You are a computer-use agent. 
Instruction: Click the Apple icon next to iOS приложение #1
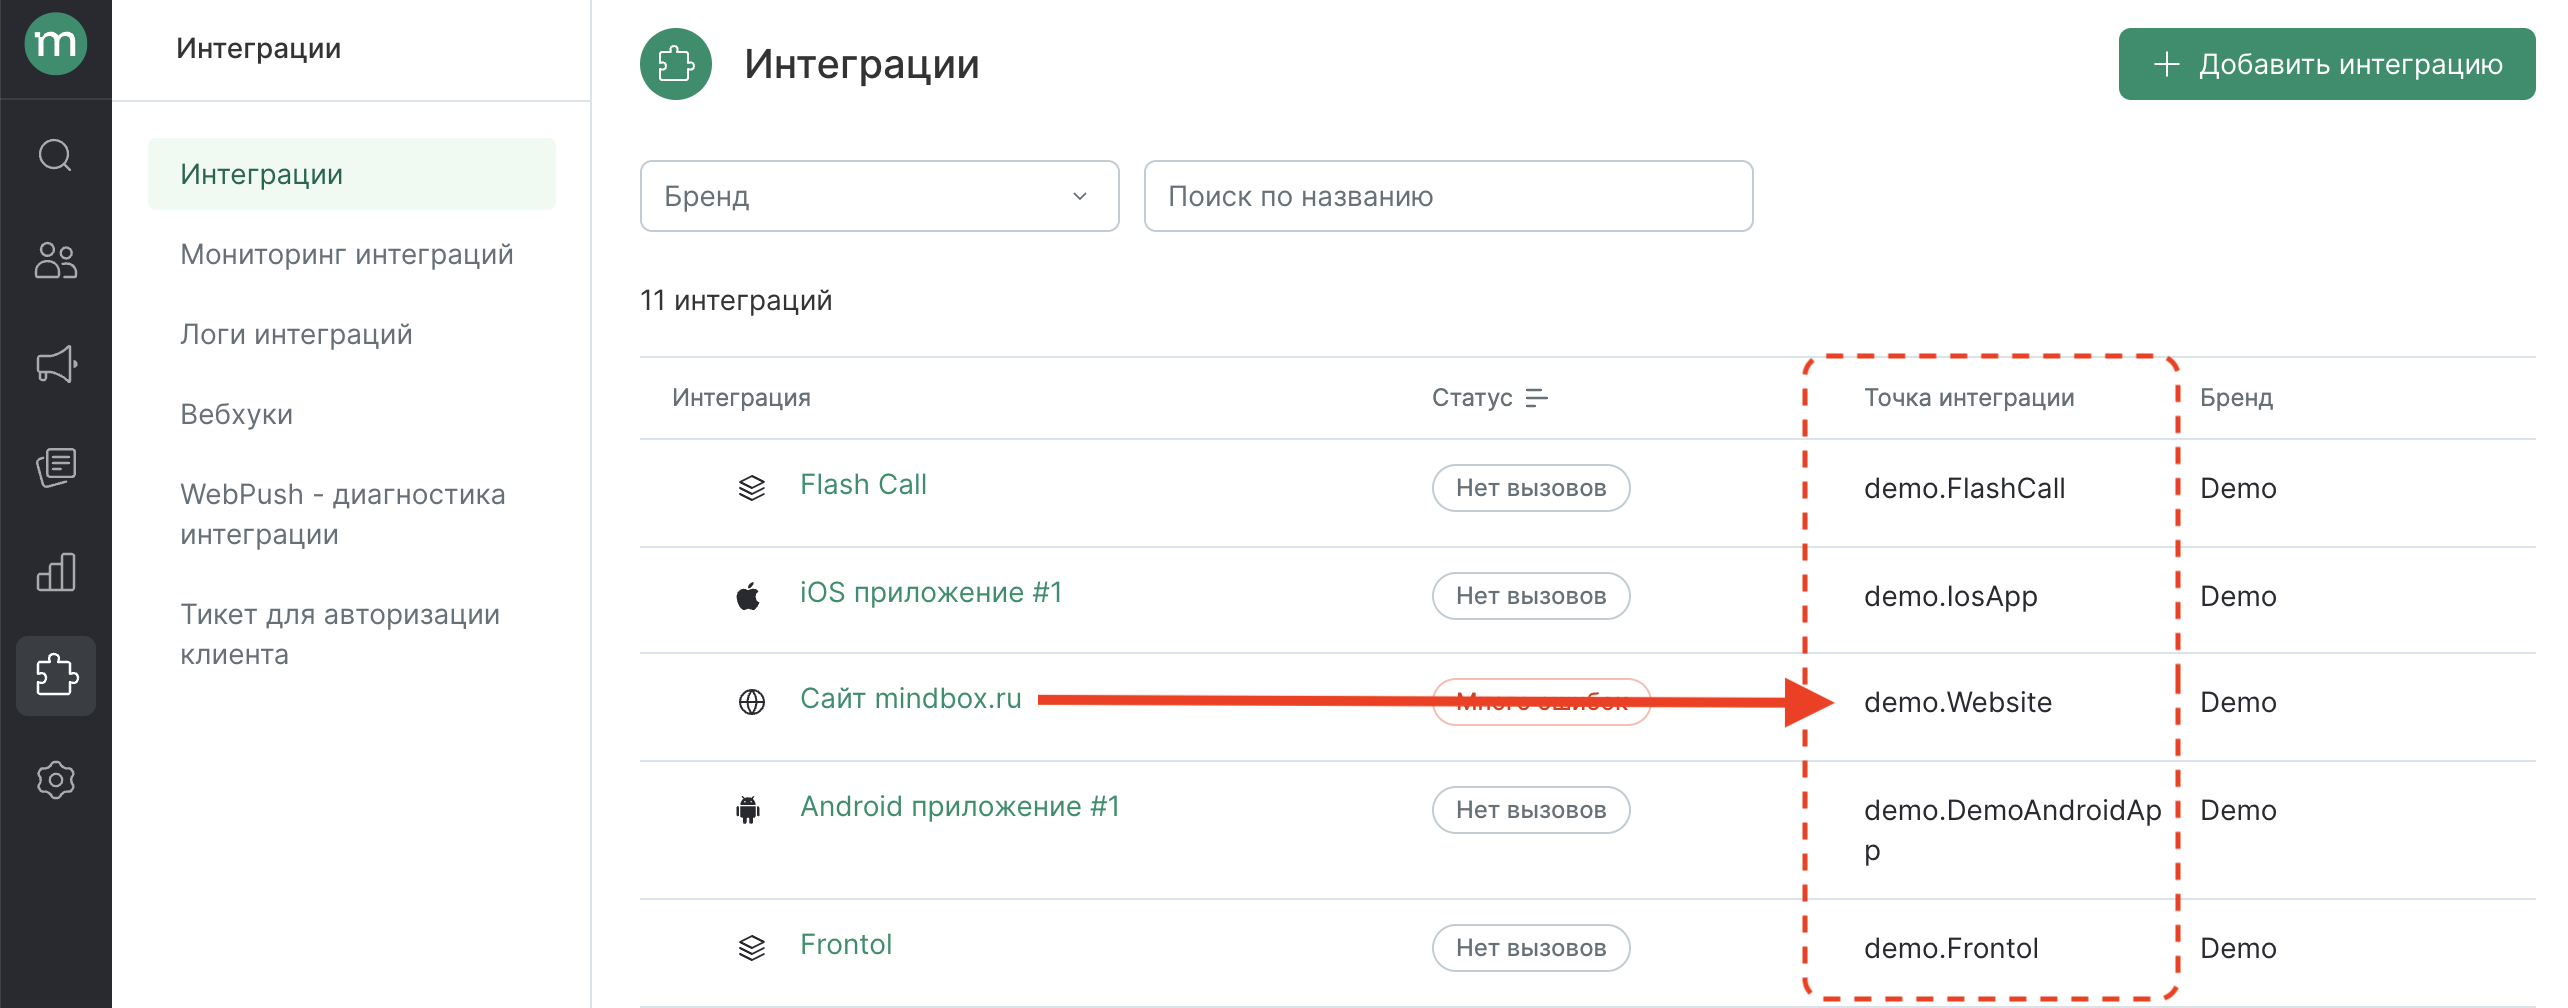point(748,593)
